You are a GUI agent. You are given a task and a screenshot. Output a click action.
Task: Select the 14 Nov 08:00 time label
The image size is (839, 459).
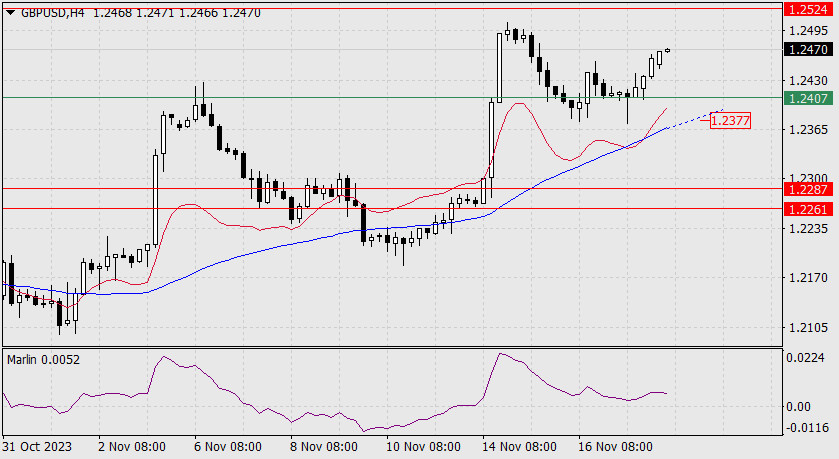(519, 447)
